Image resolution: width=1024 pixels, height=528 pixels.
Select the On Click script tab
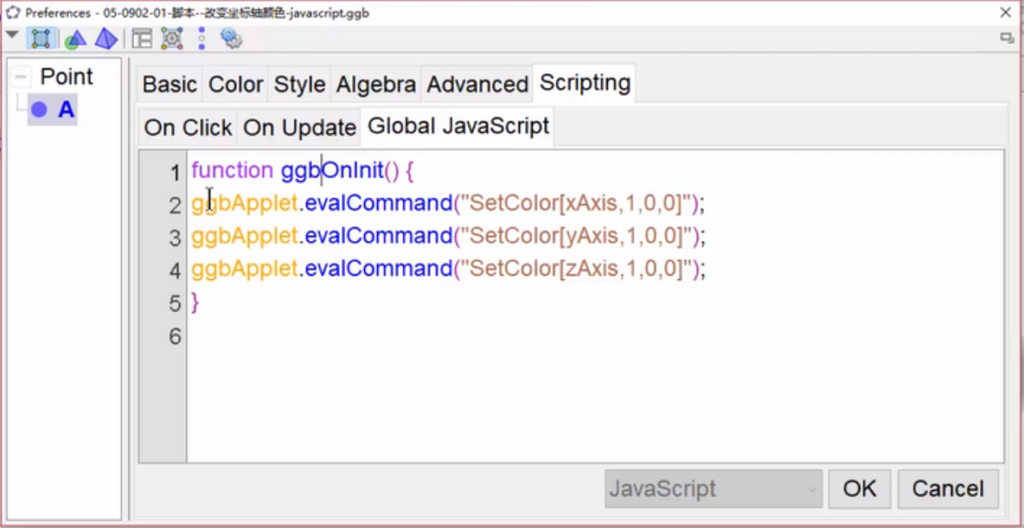coord(188,128)
